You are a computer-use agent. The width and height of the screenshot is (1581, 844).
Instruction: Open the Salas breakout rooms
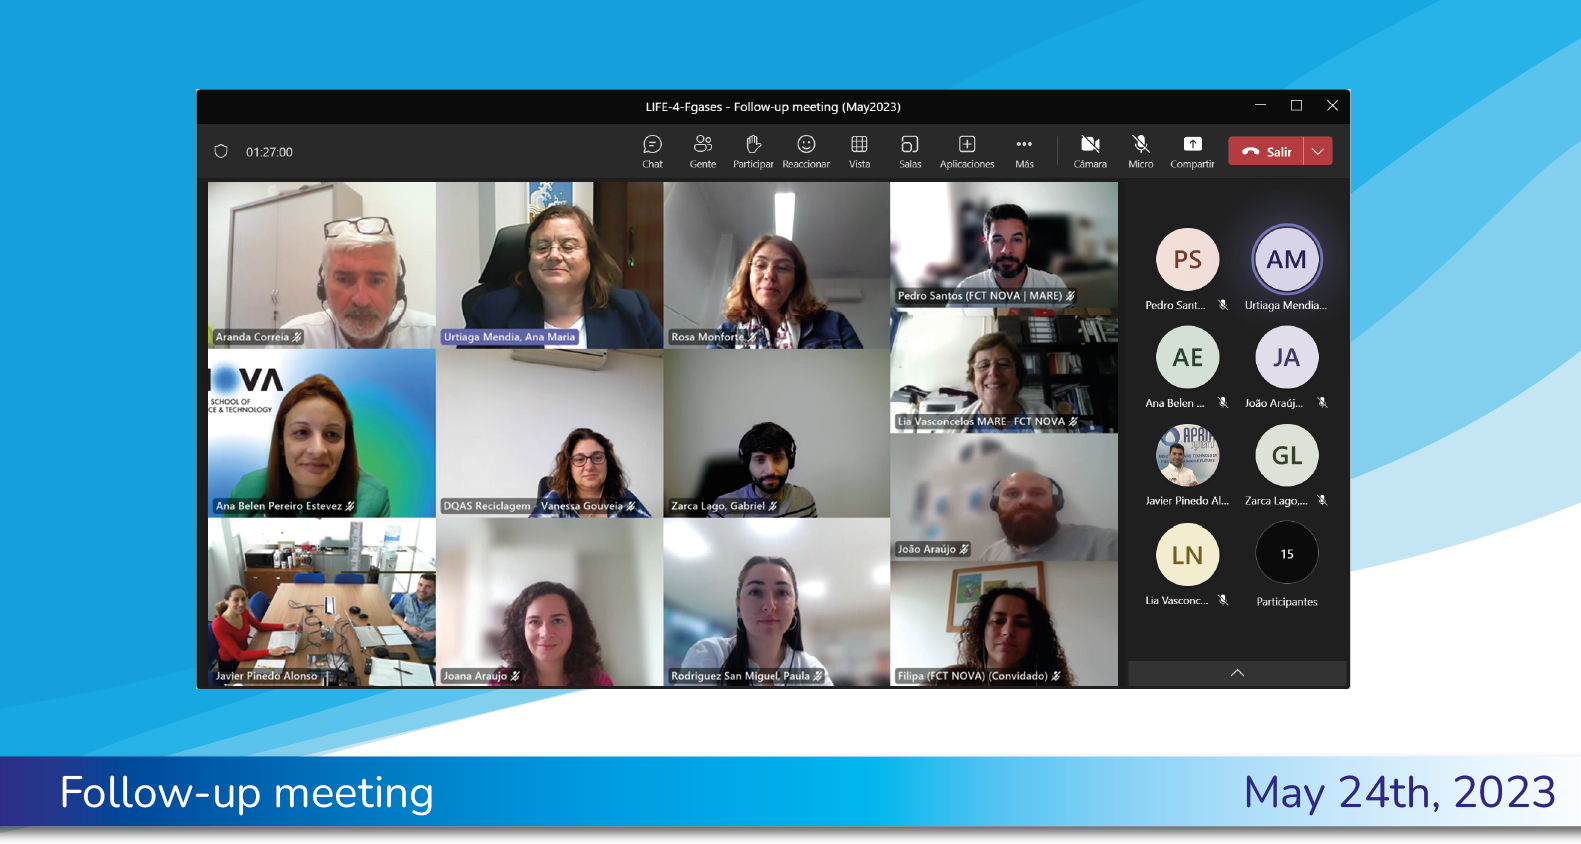[x=910, y=151]
